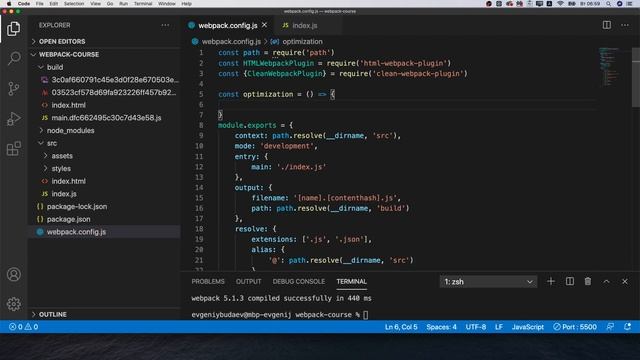Expand the Open Editors section
Screen dimensions: 640x360
coord(105,41)
